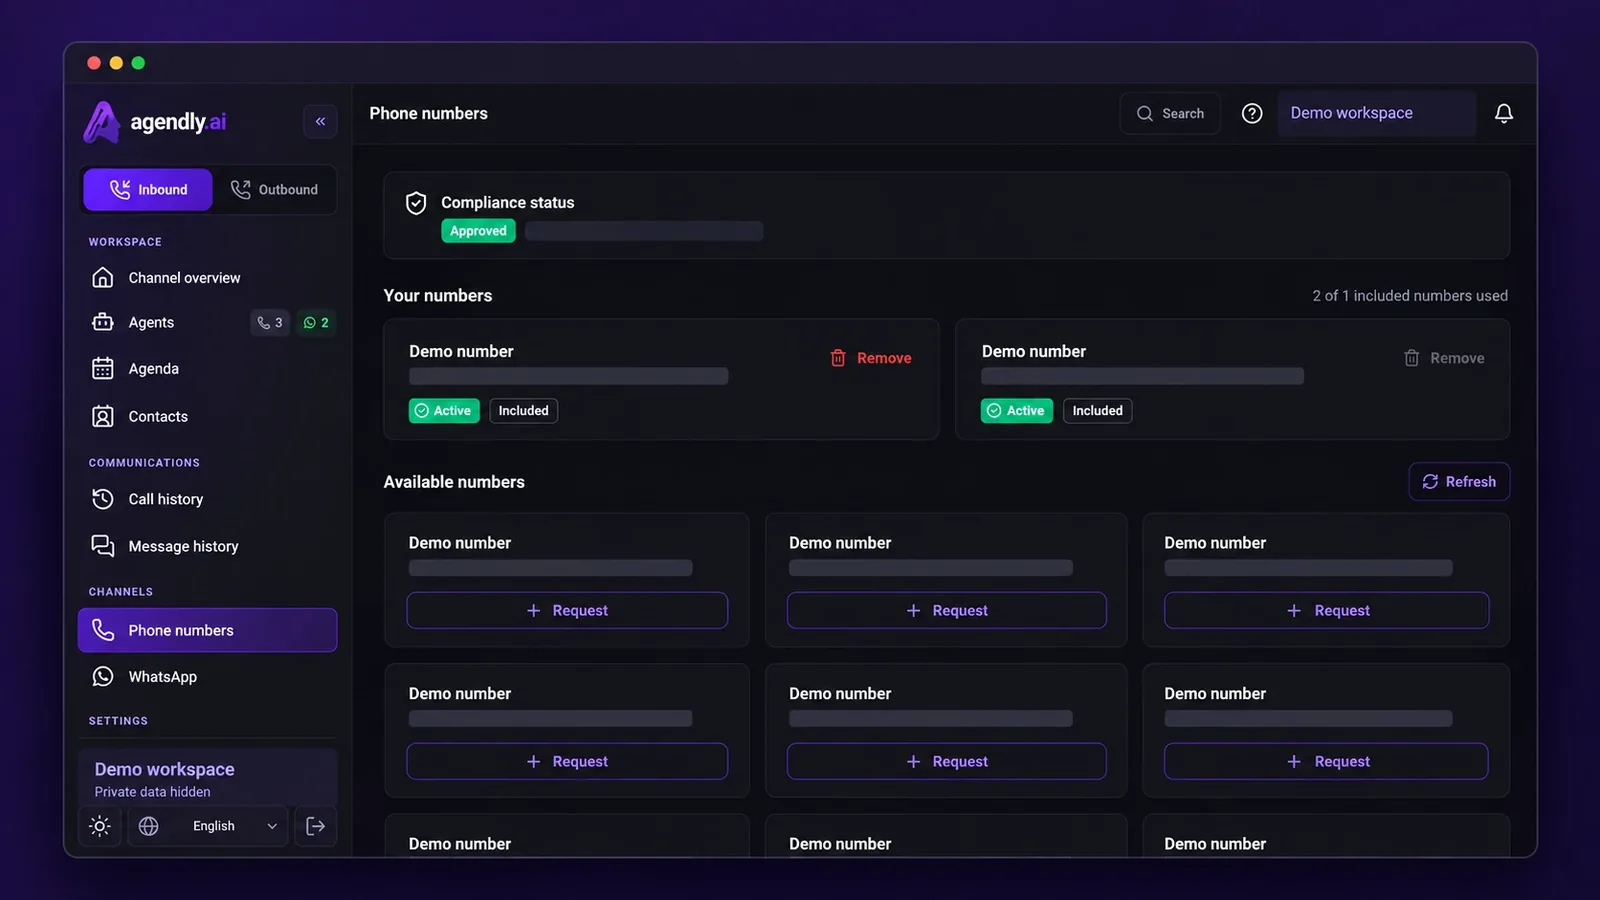View Message history
1600x900 pixels.
tap(207, 546)
